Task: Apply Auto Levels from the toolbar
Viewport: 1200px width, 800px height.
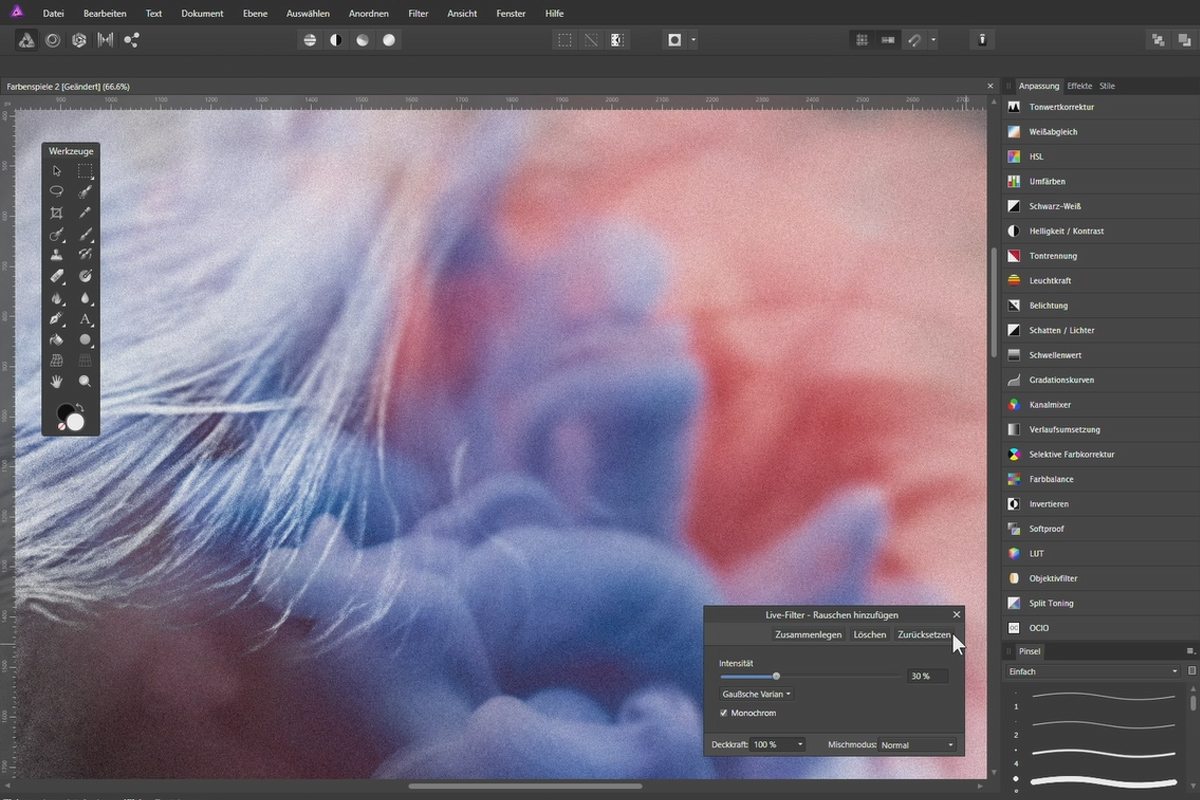Action: pos(310,40)
